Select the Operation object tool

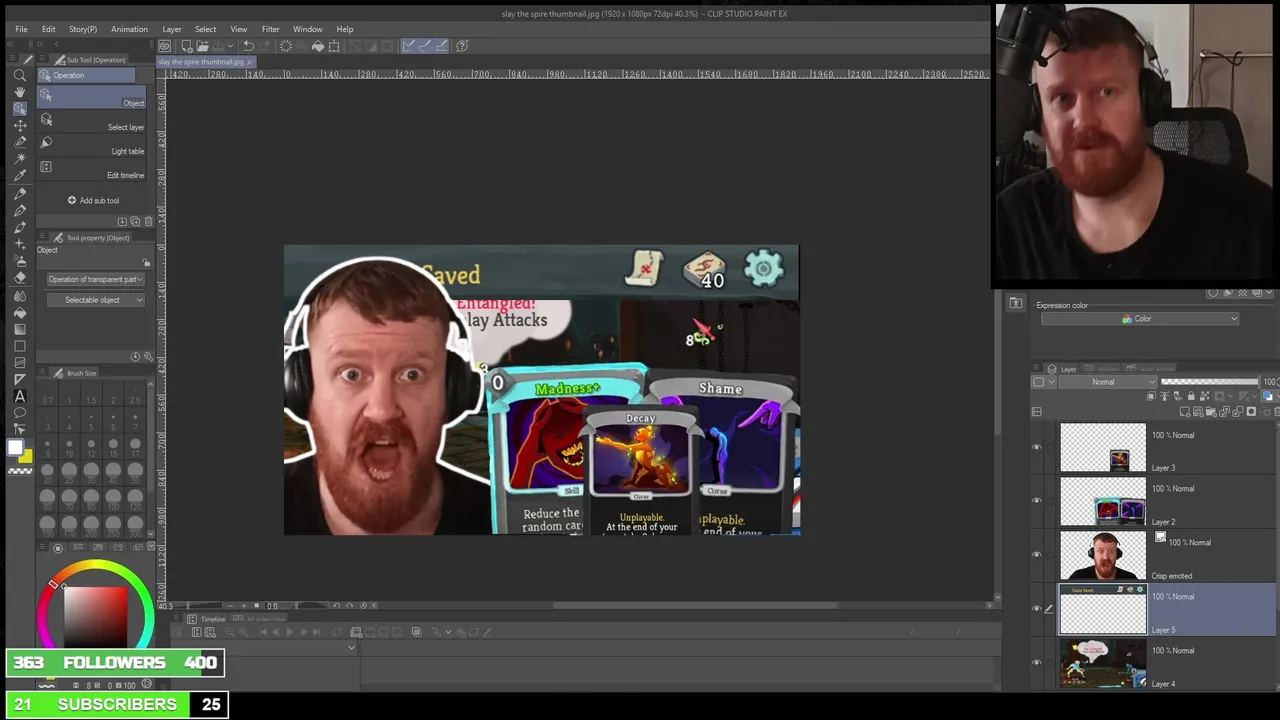[x=20, y=108]
